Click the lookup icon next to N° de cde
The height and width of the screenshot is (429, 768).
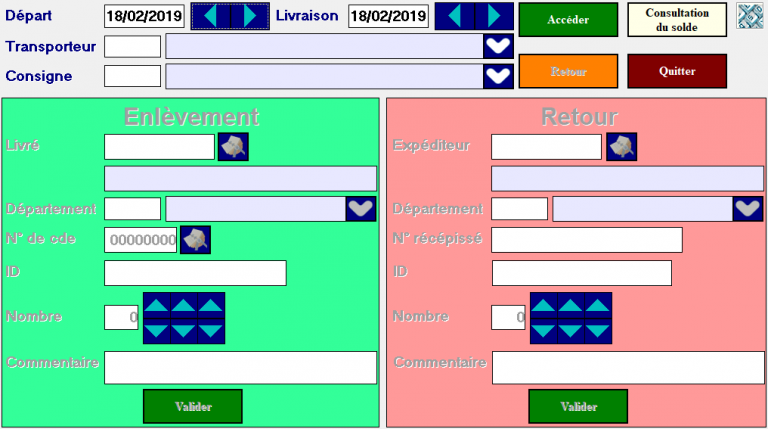point(195,240)
